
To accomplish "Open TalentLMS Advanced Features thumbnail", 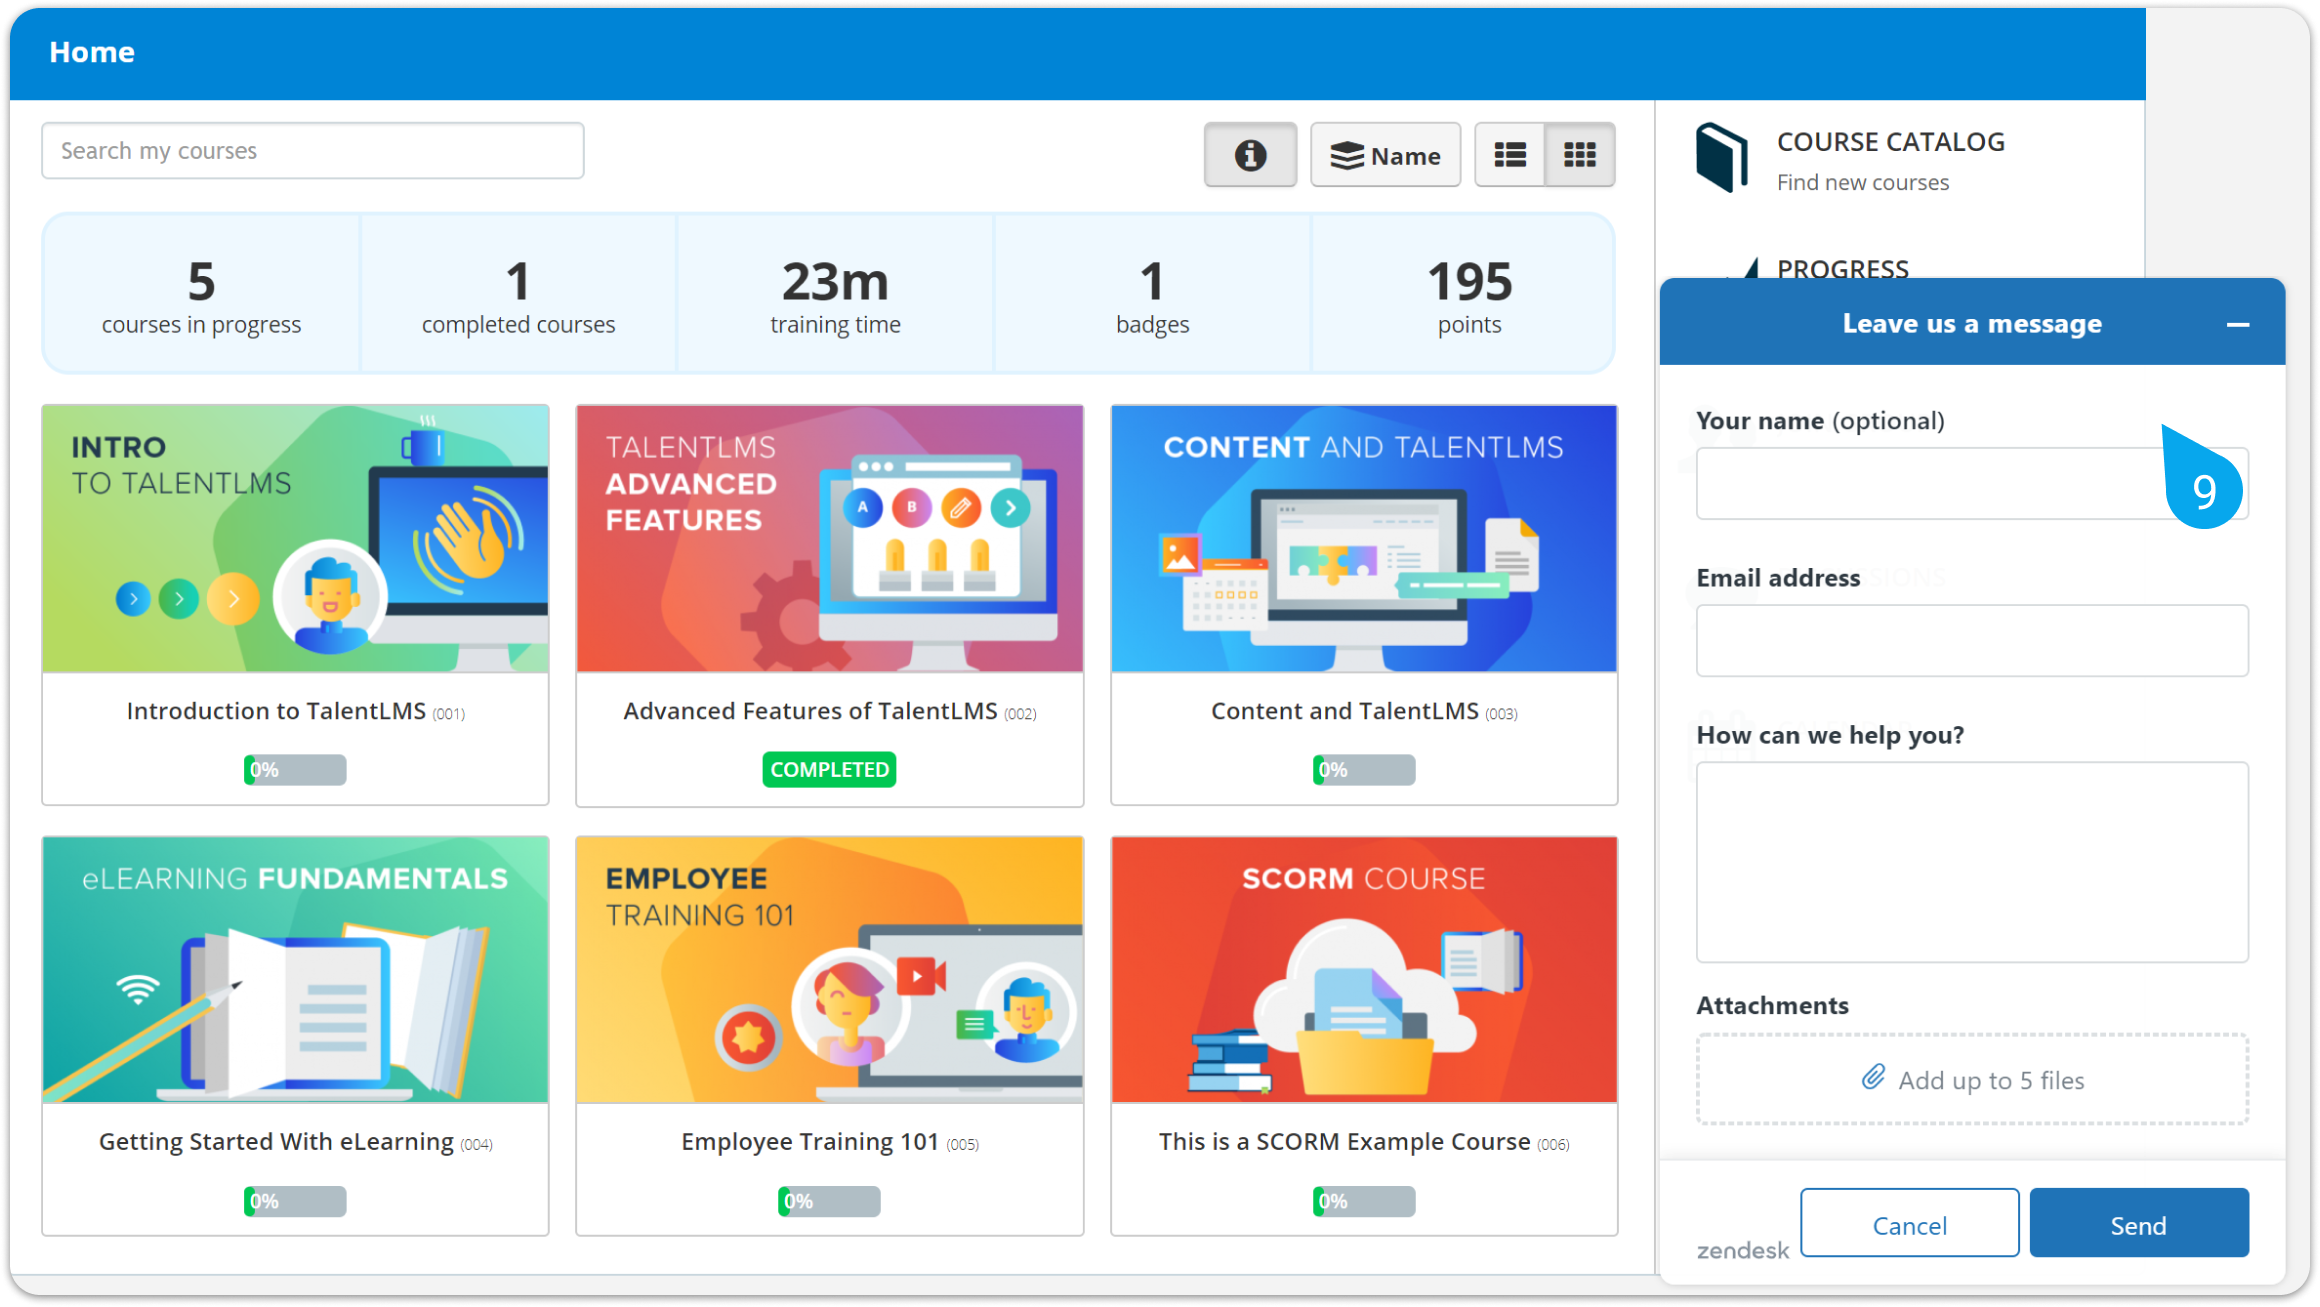I will [830, 539].
